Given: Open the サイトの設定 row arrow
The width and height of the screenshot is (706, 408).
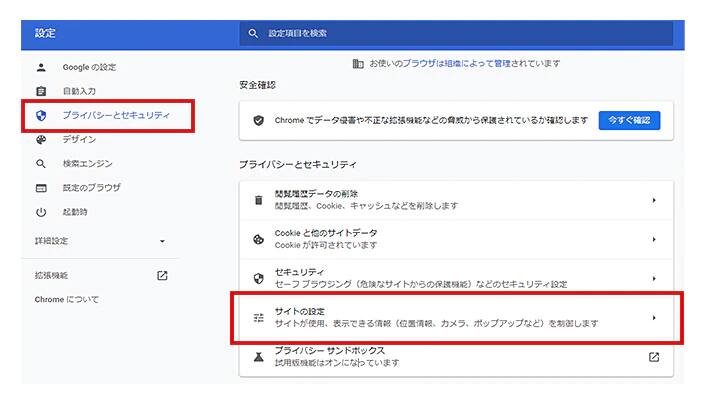Looking at the screenshot, I should click(654, 318).
